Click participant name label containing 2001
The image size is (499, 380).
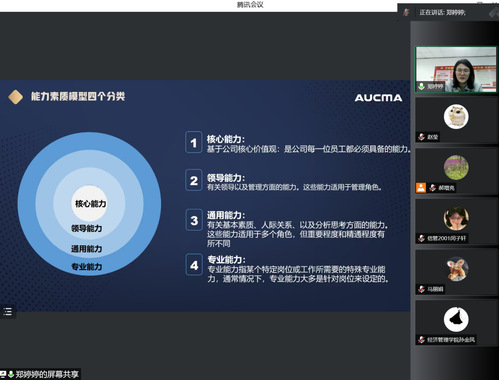coord(446,238)
